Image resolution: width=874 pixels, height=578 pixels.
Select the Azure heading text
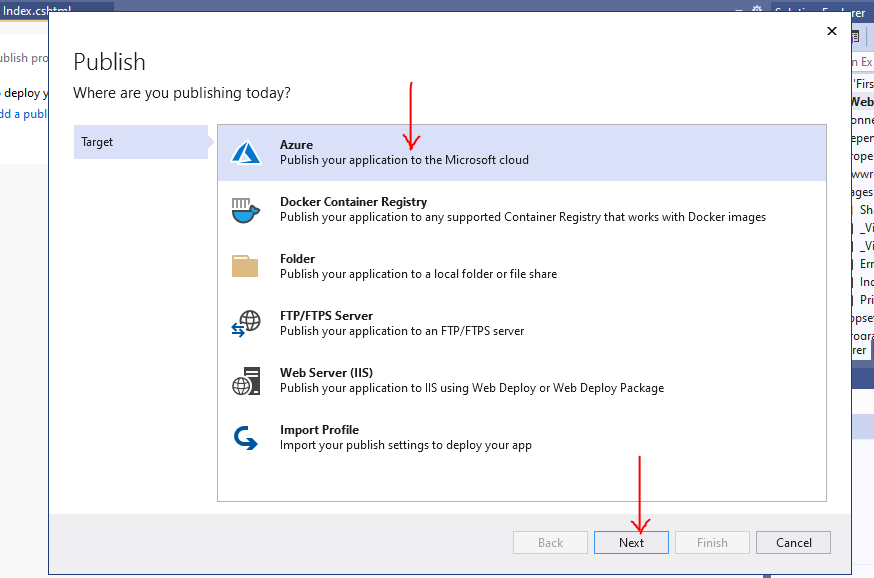pos(296,145)
